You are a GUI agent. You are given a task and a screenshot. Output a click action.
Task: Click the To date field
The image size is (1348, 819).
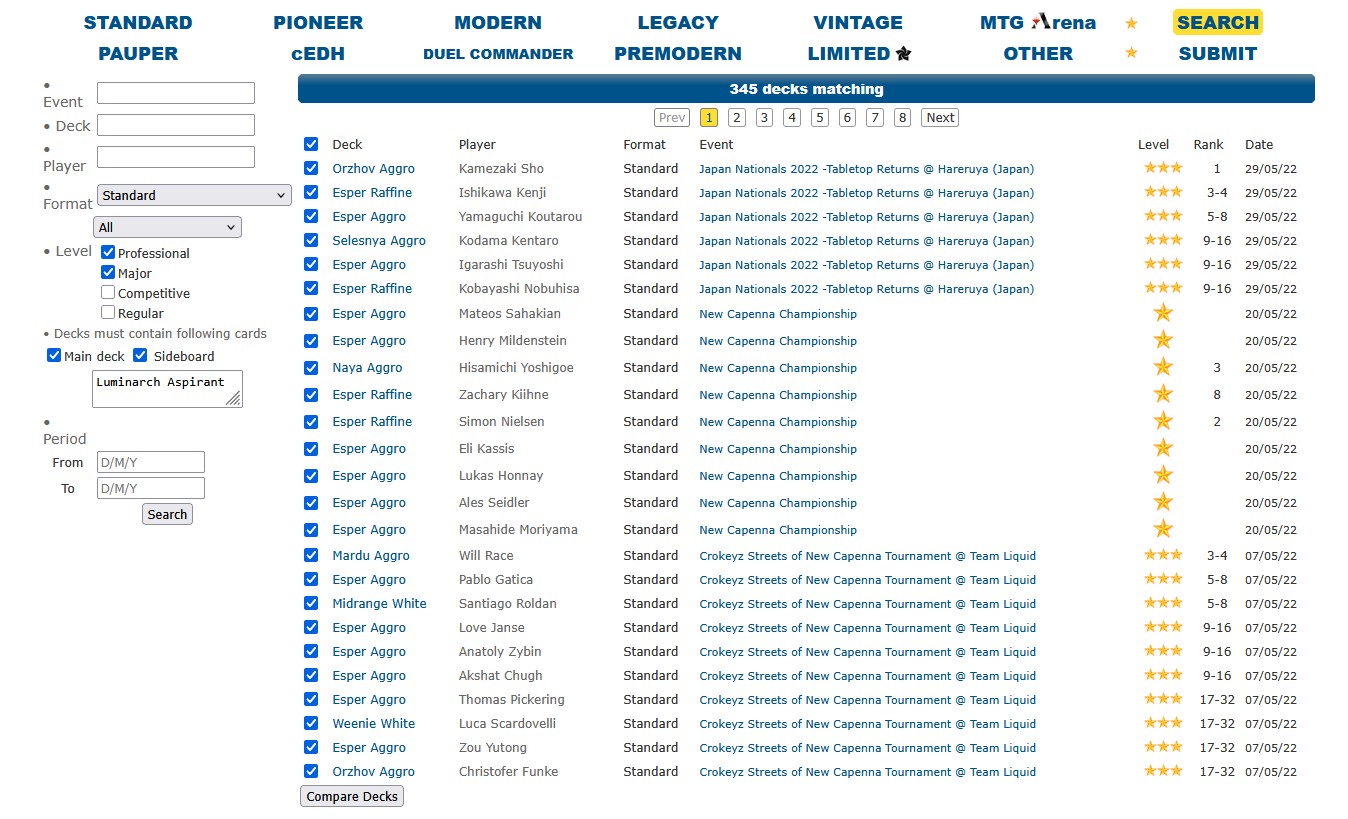[x=151, y=488]
